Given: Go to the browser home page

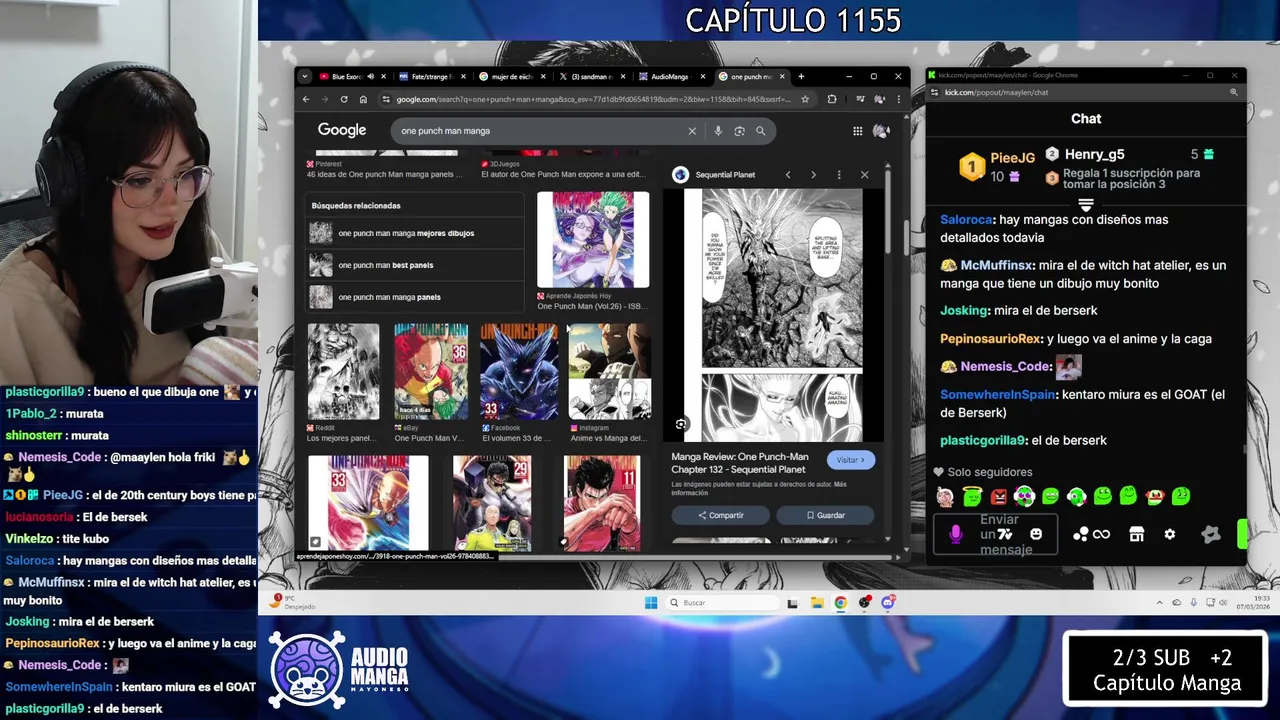Looking at the screenshot, I should 363,99.
